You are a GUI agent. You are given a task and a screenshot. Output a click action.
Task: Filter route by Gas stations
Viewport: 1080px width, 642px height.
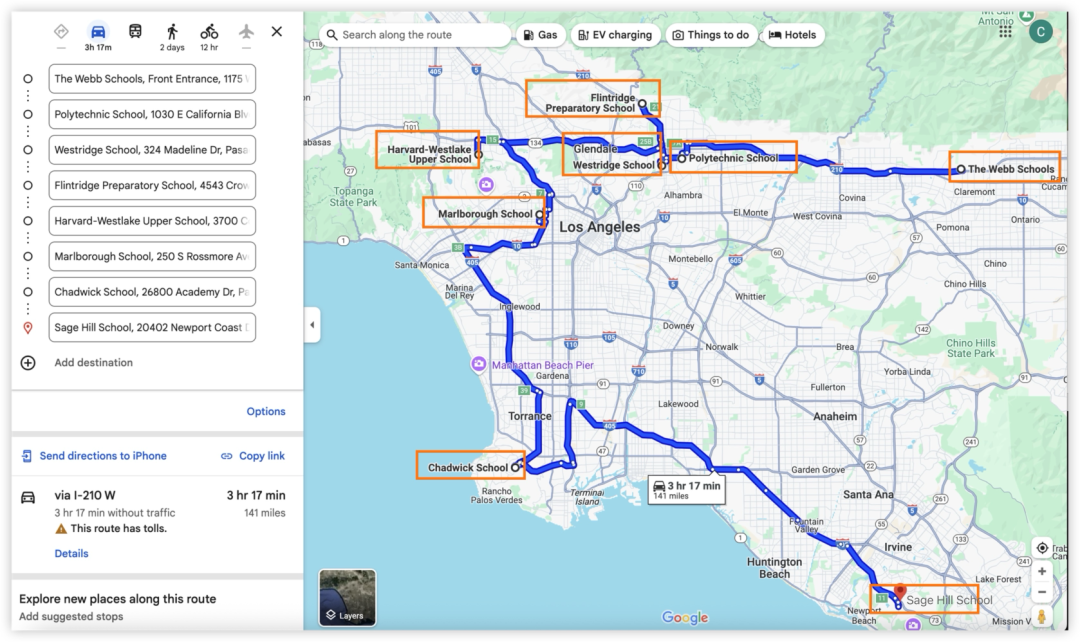pos(541,34)
